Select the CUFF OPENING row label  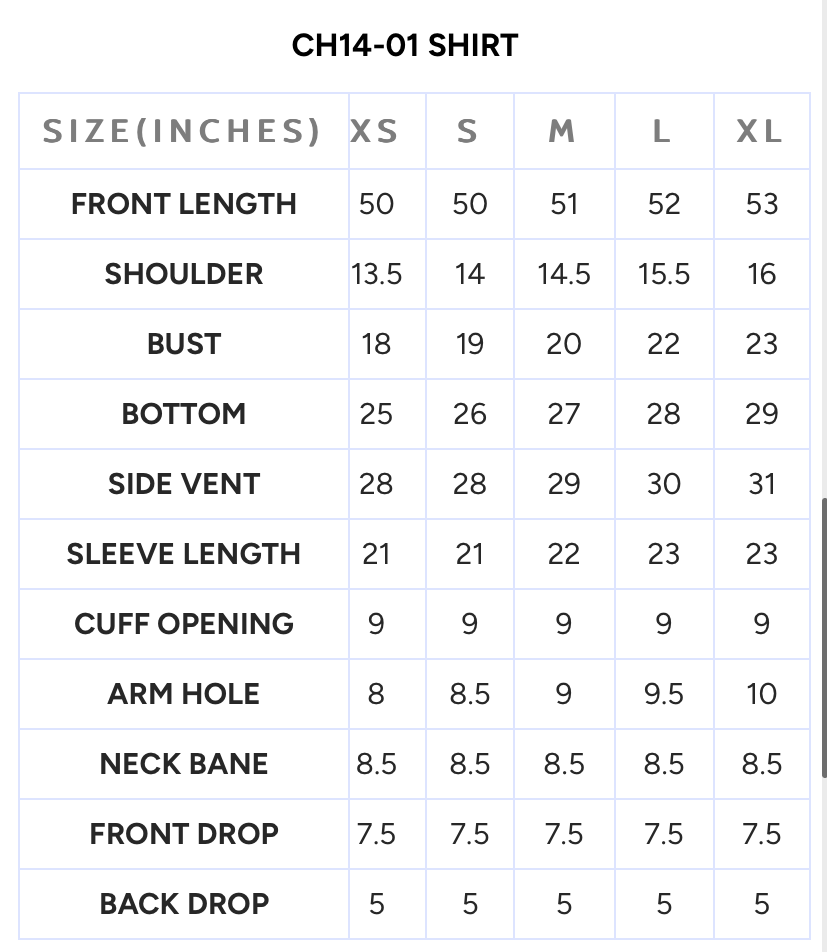pos(184,624)
